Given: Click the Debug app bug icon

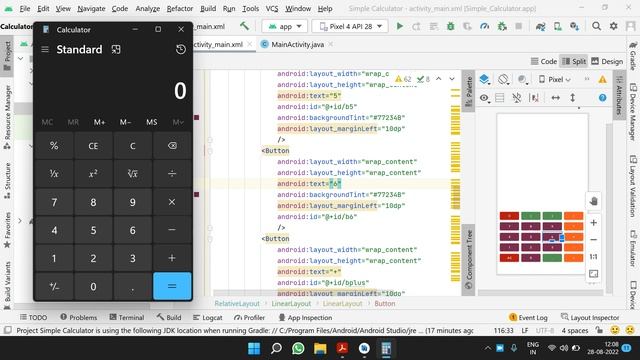Looking at the screenshot, I should (x=450, y=26).
